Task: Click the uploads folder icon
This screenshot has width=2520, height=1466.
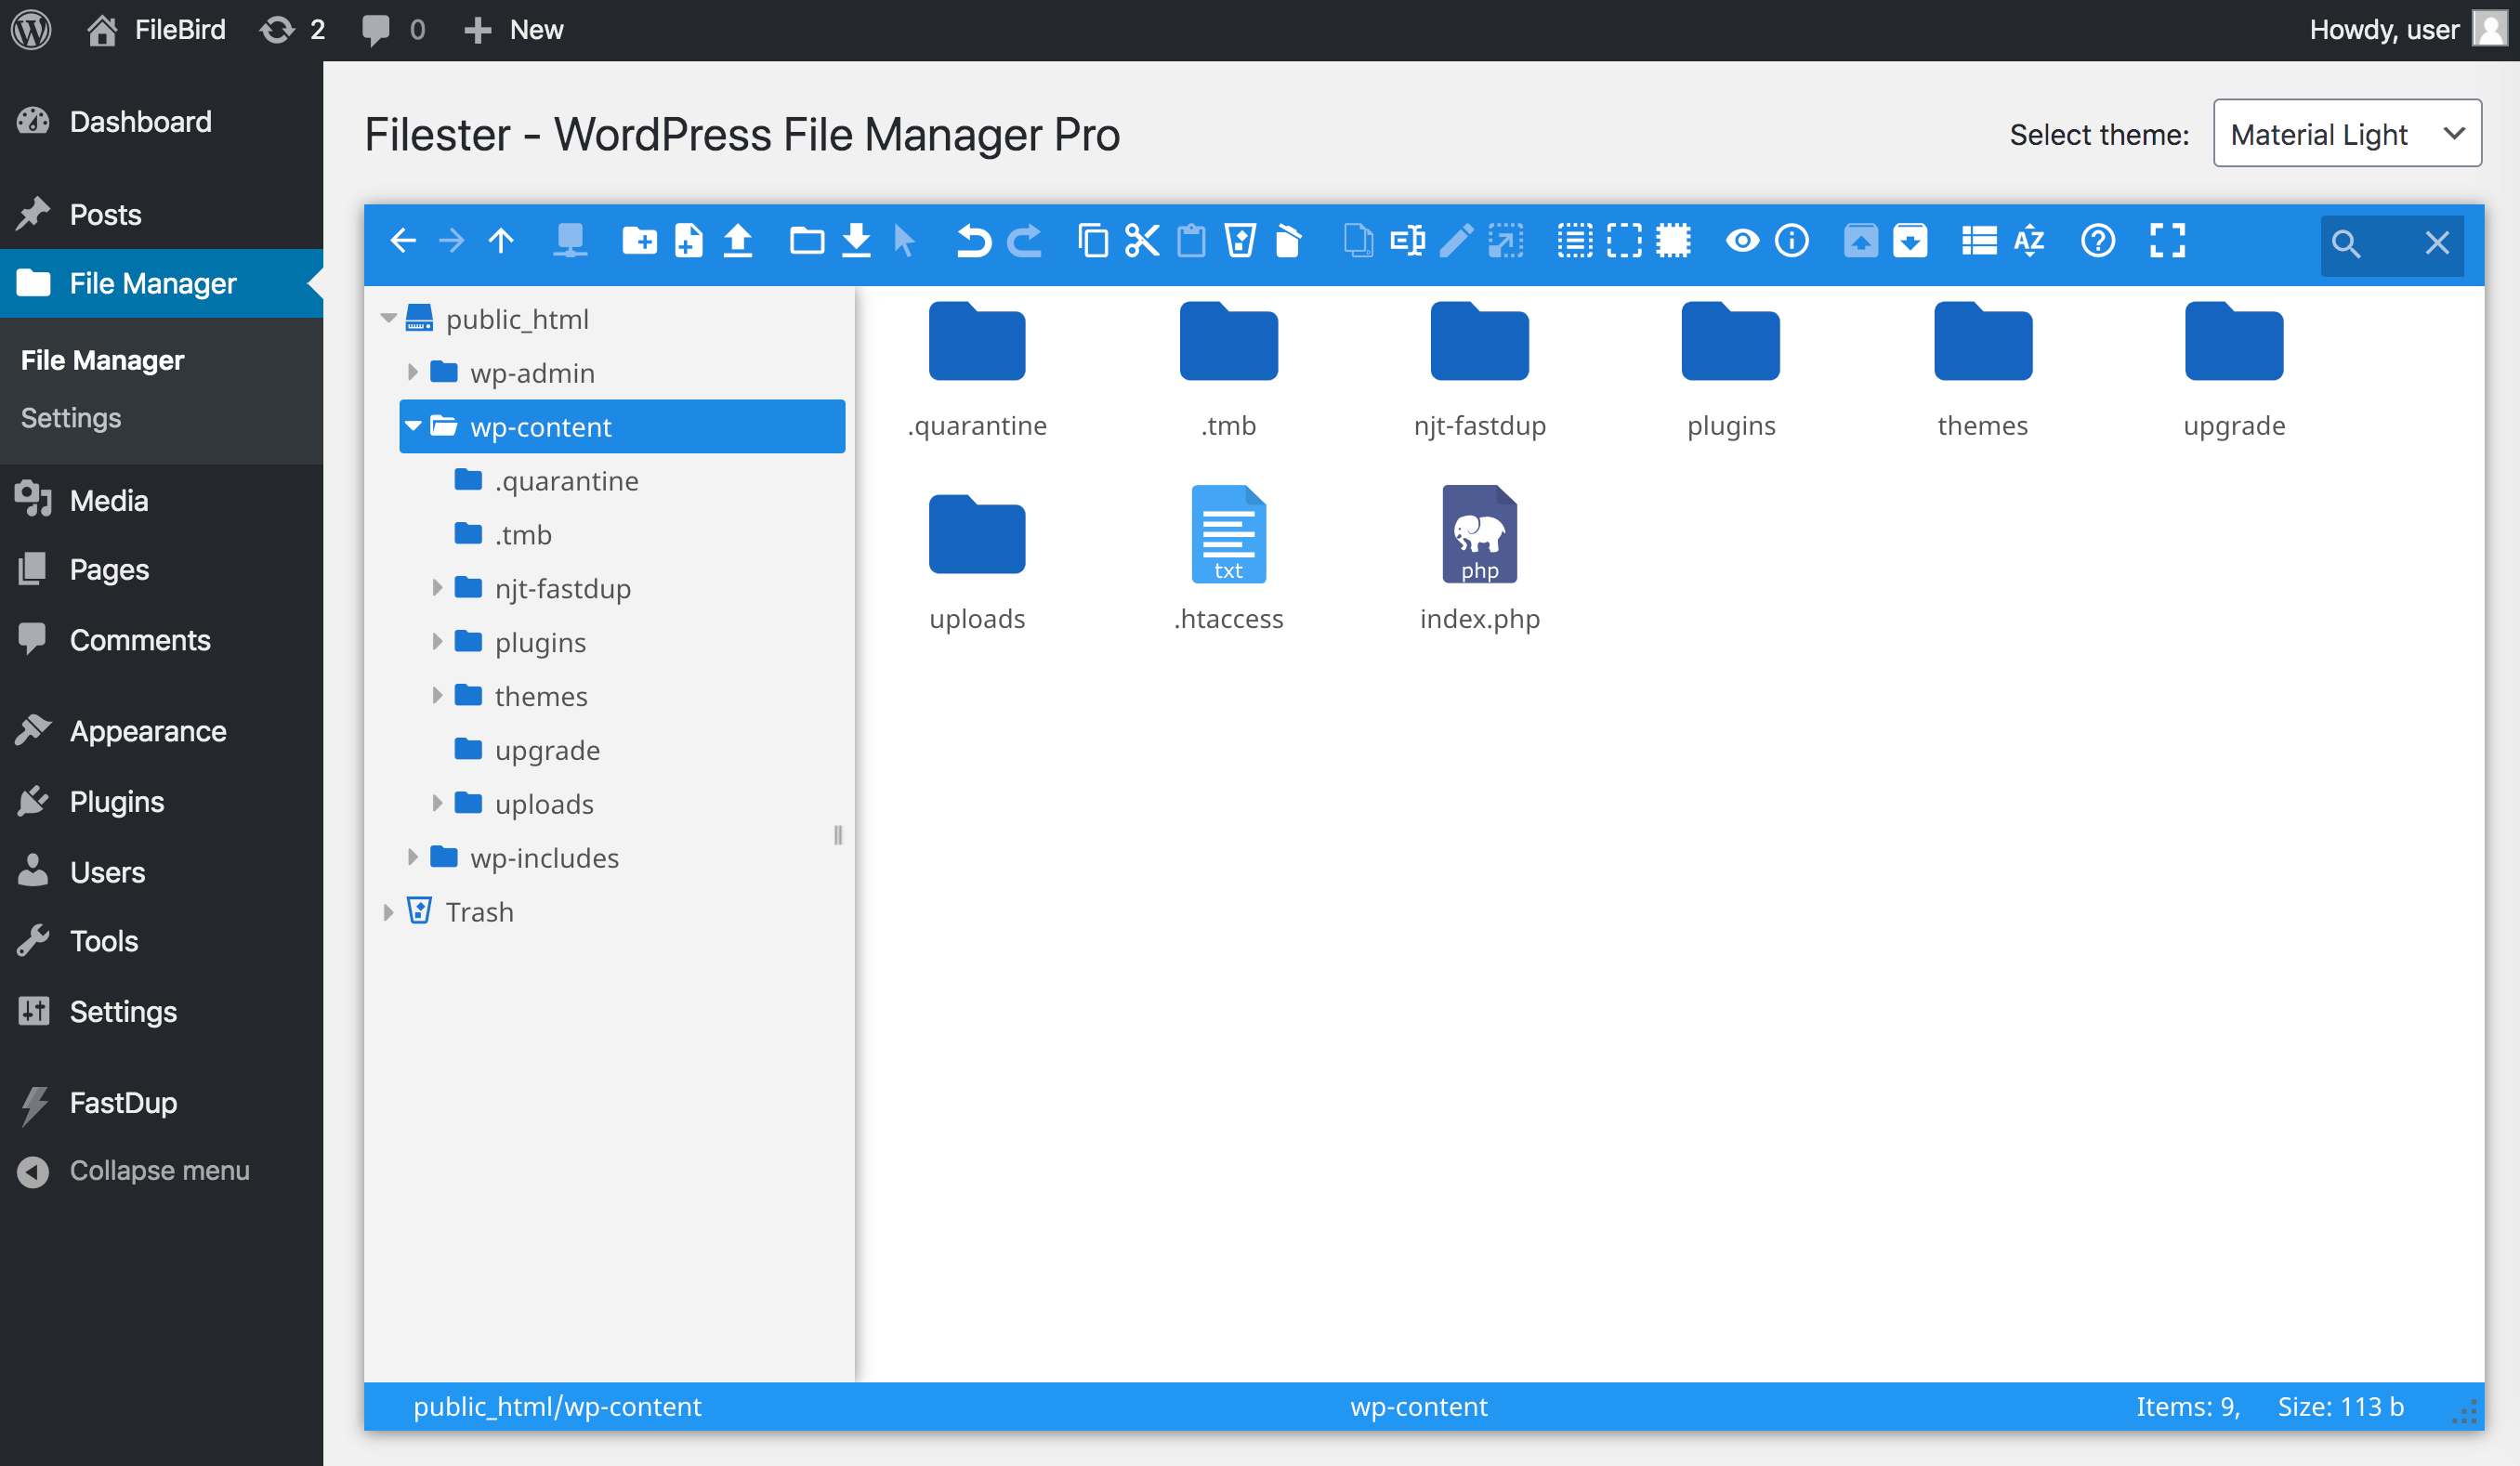Action: [x=976, y=536]
